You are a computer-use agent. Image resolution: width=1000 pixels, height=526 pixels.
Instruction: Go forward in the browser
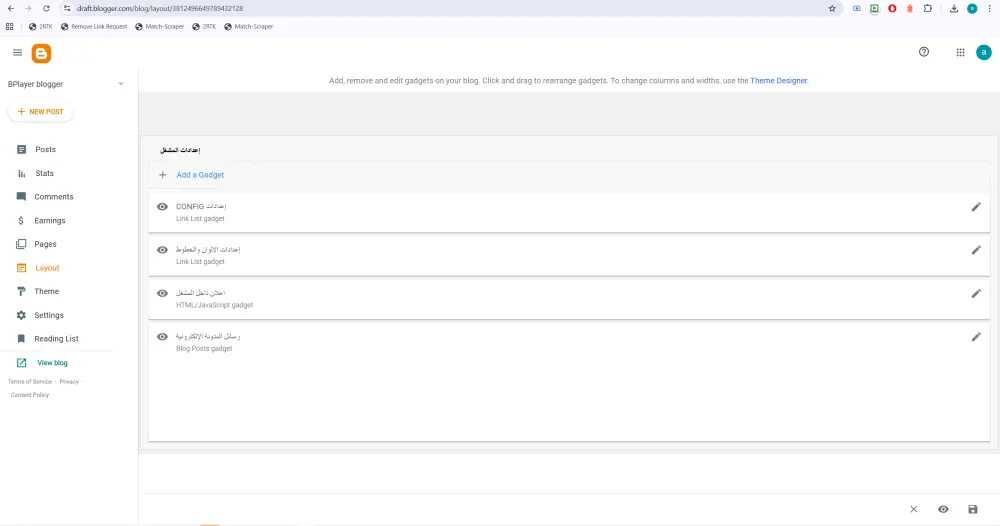(x=28, y=8)
